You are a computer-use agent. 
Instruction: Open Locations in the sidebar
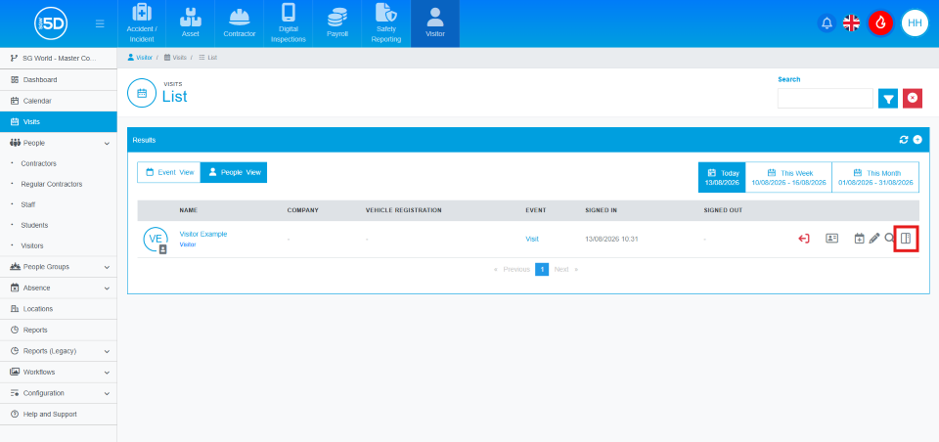(x=58, y=308)
